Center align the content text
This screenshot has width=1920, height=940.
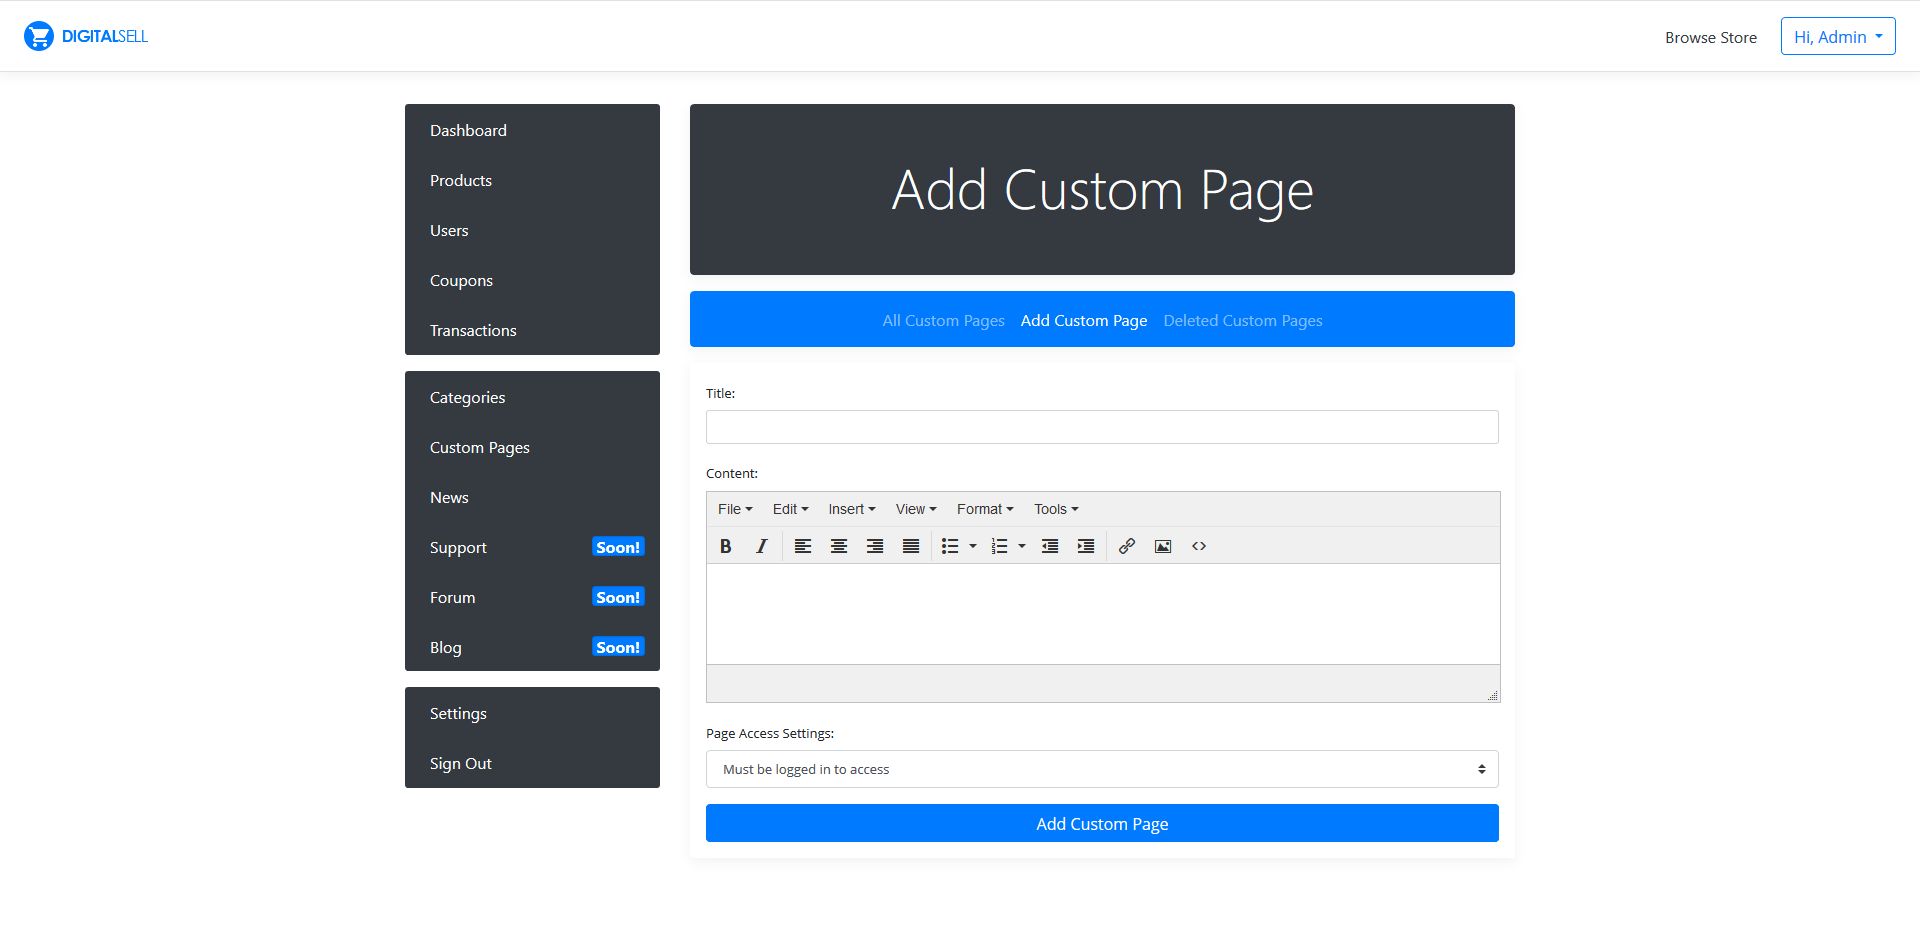[839, 546]
